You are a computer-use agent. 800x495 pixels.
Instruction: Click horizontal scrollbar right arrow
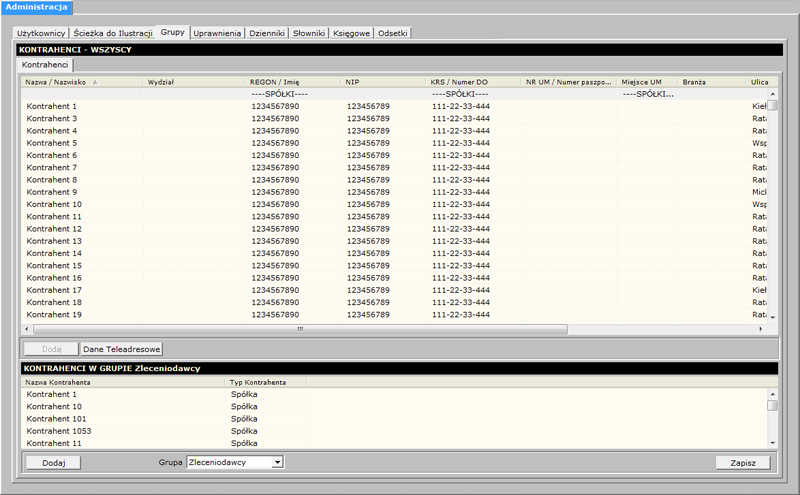point(761,329)
